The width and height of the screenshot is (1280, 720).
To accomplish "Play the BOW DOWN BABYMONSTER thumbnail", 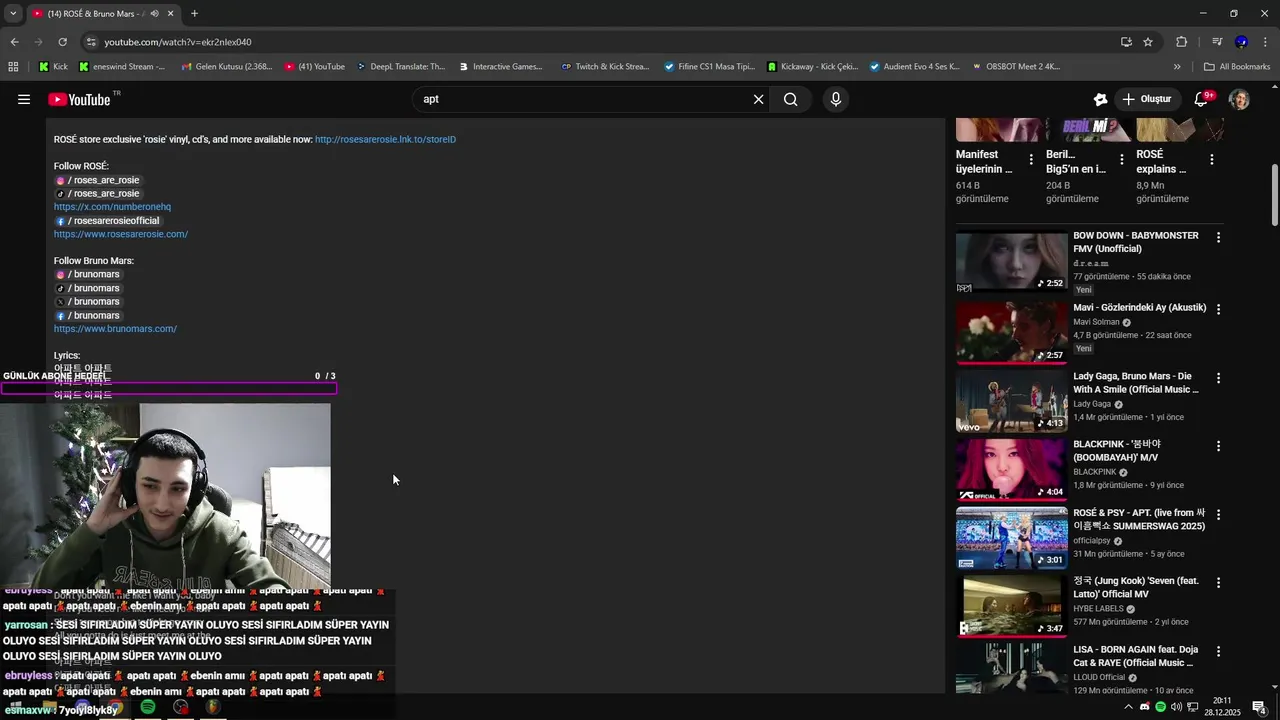I will pos(1011,262).
